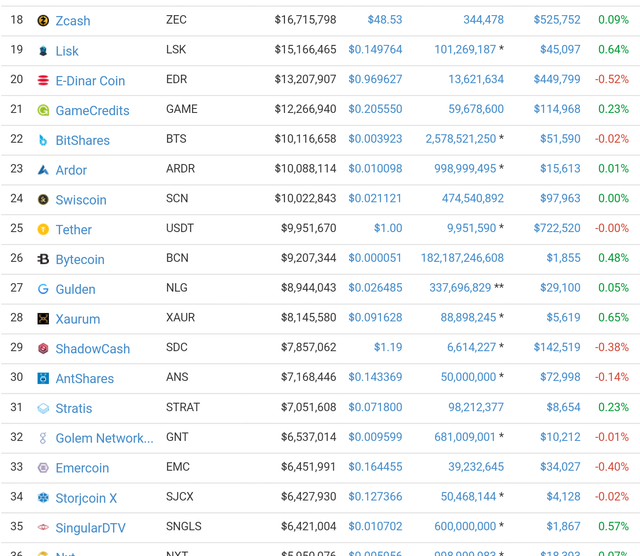Click SingularDTV supply 600,000,000
Viewport: 640px width, 556px height.
[465, 527]
